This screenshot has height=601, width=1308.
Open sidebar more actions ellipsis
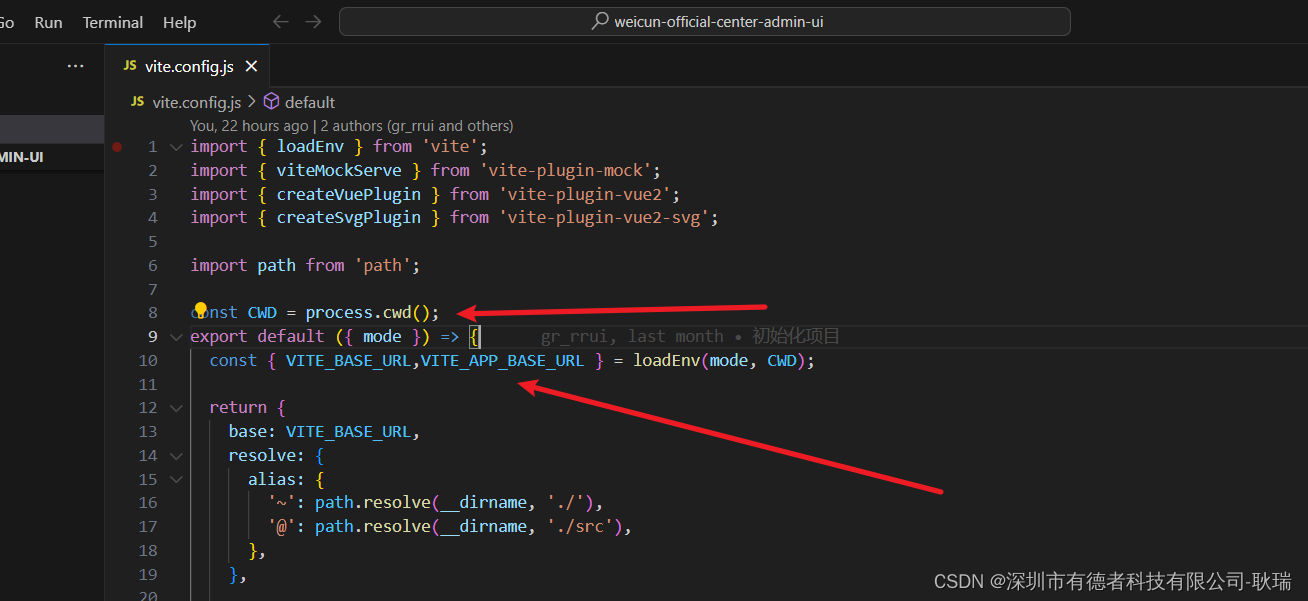(76, 66)
